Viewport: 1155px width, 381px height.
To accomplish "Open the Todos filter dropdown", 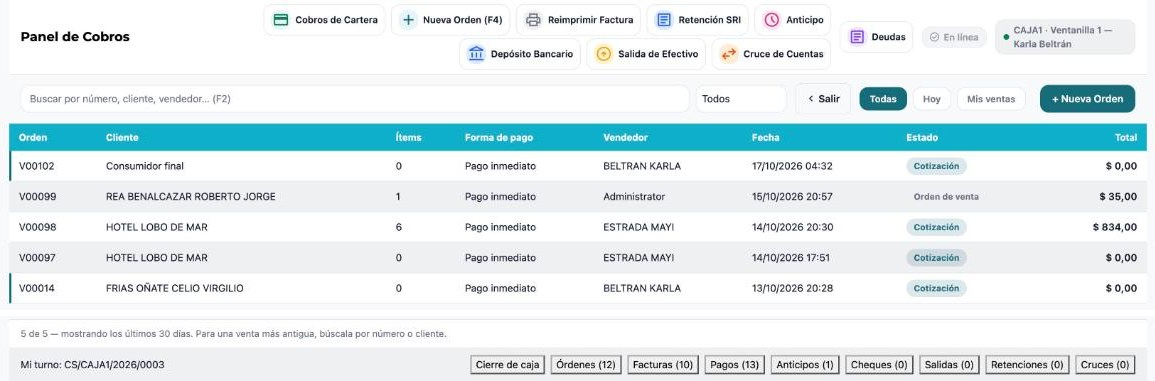I will (x=740, y=99).
